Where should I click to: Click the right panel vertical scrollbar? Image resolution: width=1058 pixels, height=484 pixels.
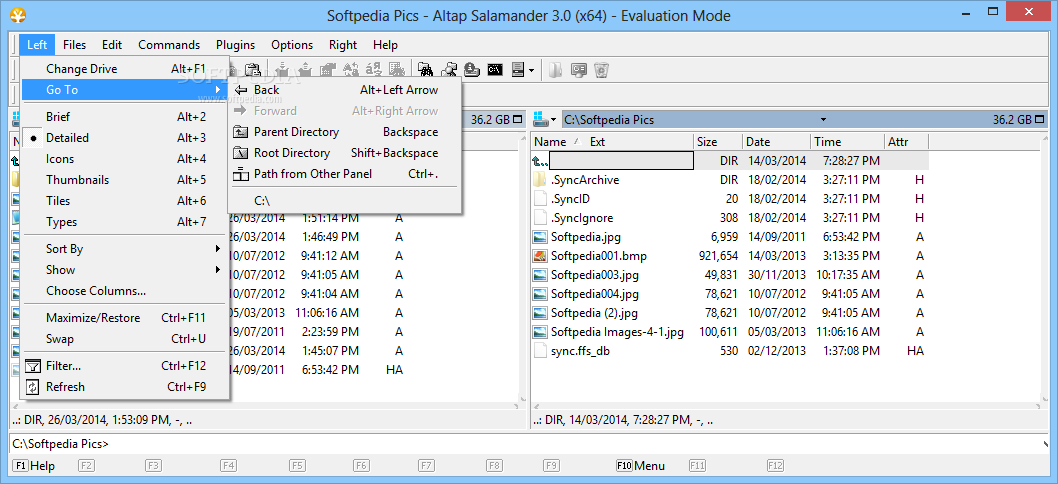click(x=1043, y=270)
